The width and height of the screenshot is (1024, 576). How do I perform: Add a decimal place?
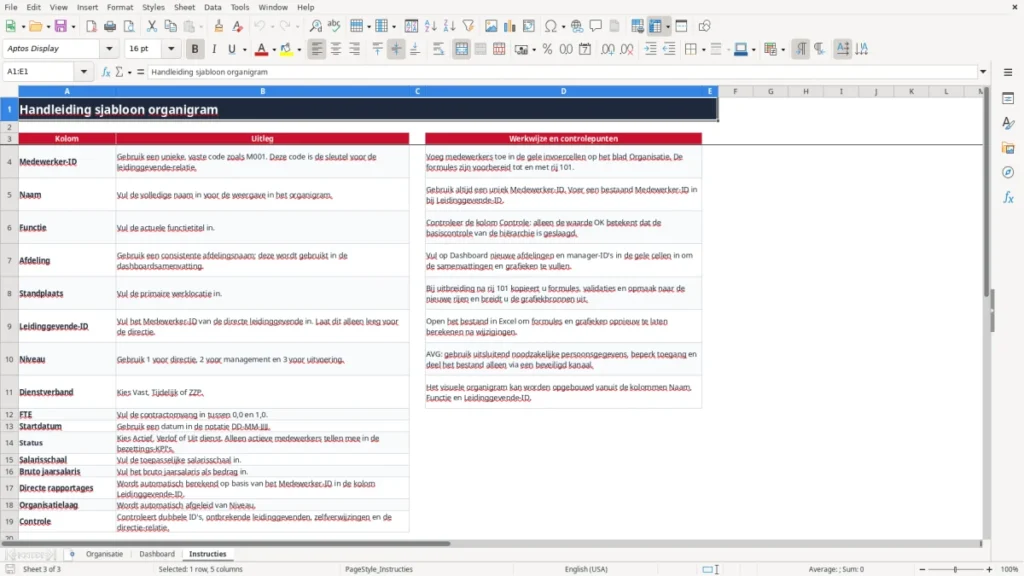[x=607, y=49]
